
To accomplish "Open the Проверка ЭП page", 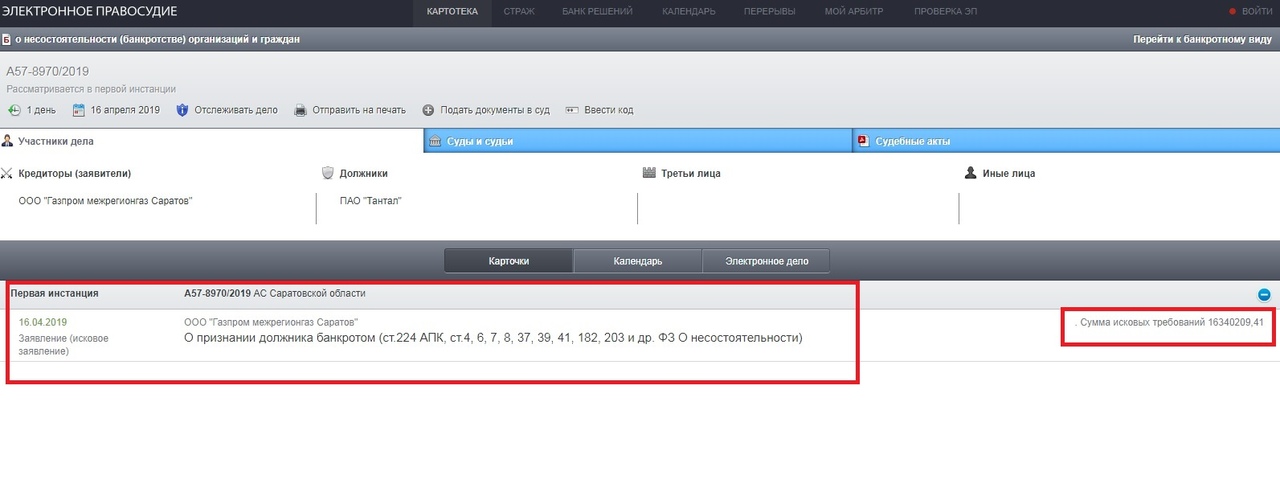I will point(945,12).
